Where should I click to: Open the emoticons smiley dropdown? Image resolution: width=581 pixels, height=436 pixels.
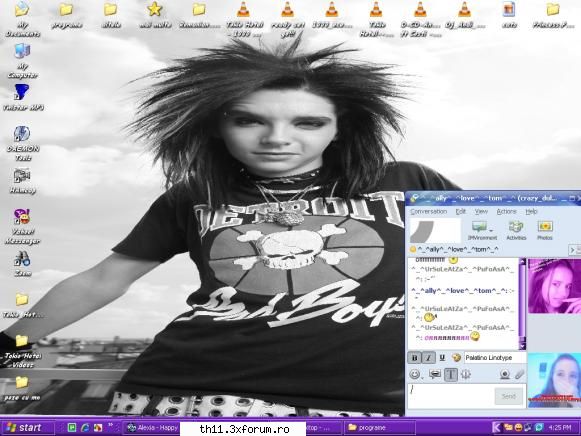(416, 374)
